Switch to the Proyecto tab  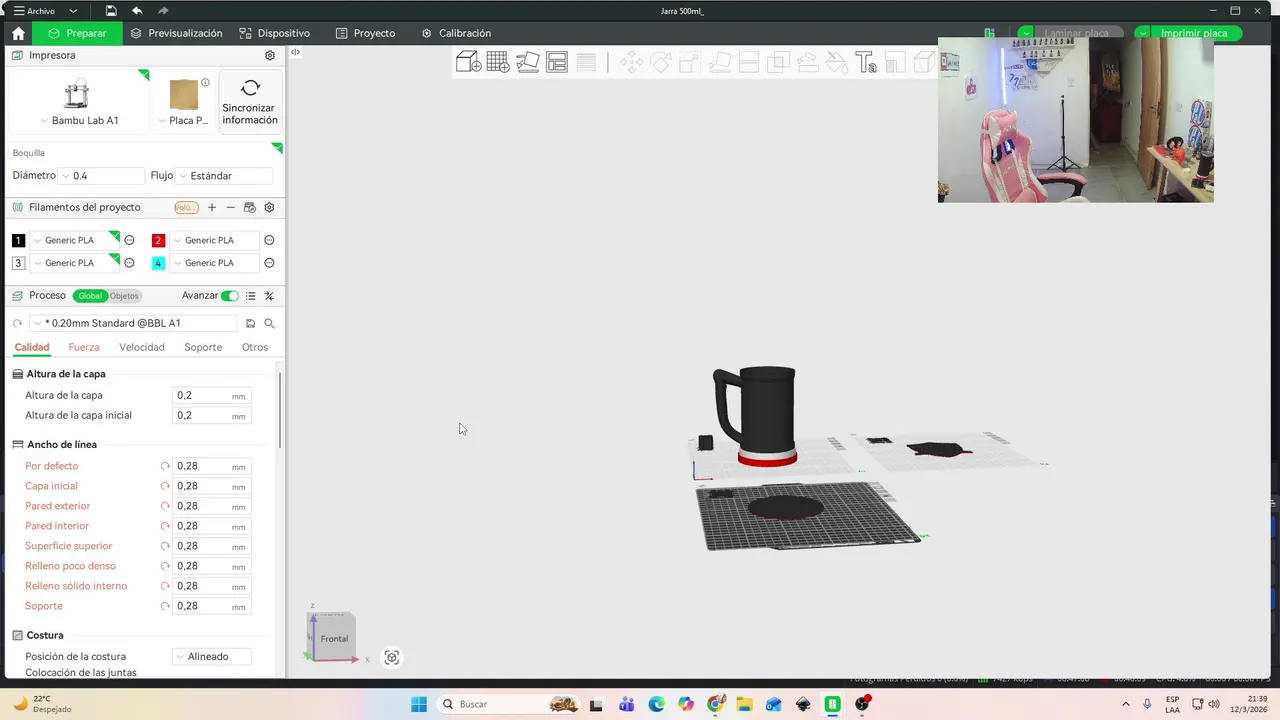[365, 33]
